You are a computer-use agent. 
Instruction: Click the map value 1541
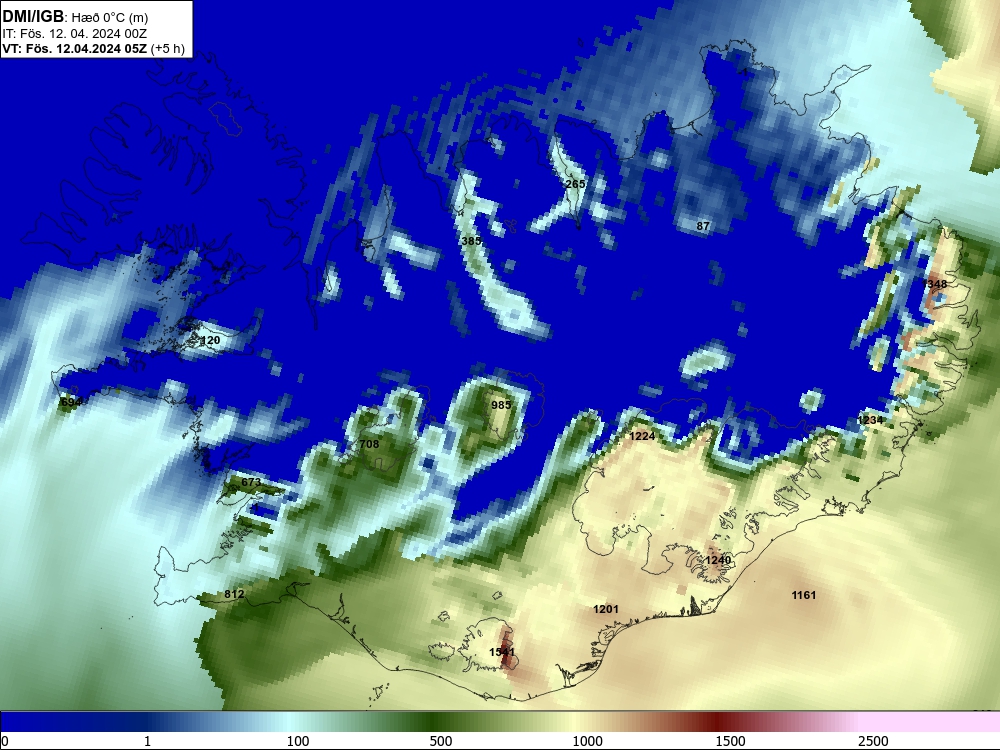pos(502,652)
